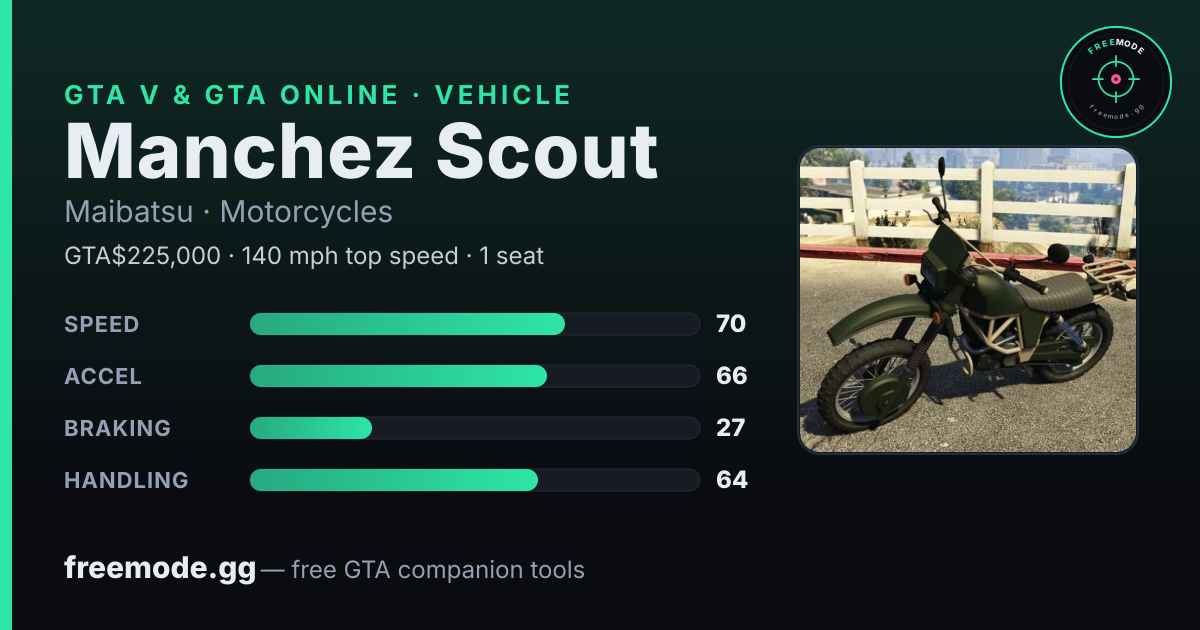This screenshot has height=630, width=1200.
Task: Click the HANDLING stat bar
Action: (x=474, y=480)
